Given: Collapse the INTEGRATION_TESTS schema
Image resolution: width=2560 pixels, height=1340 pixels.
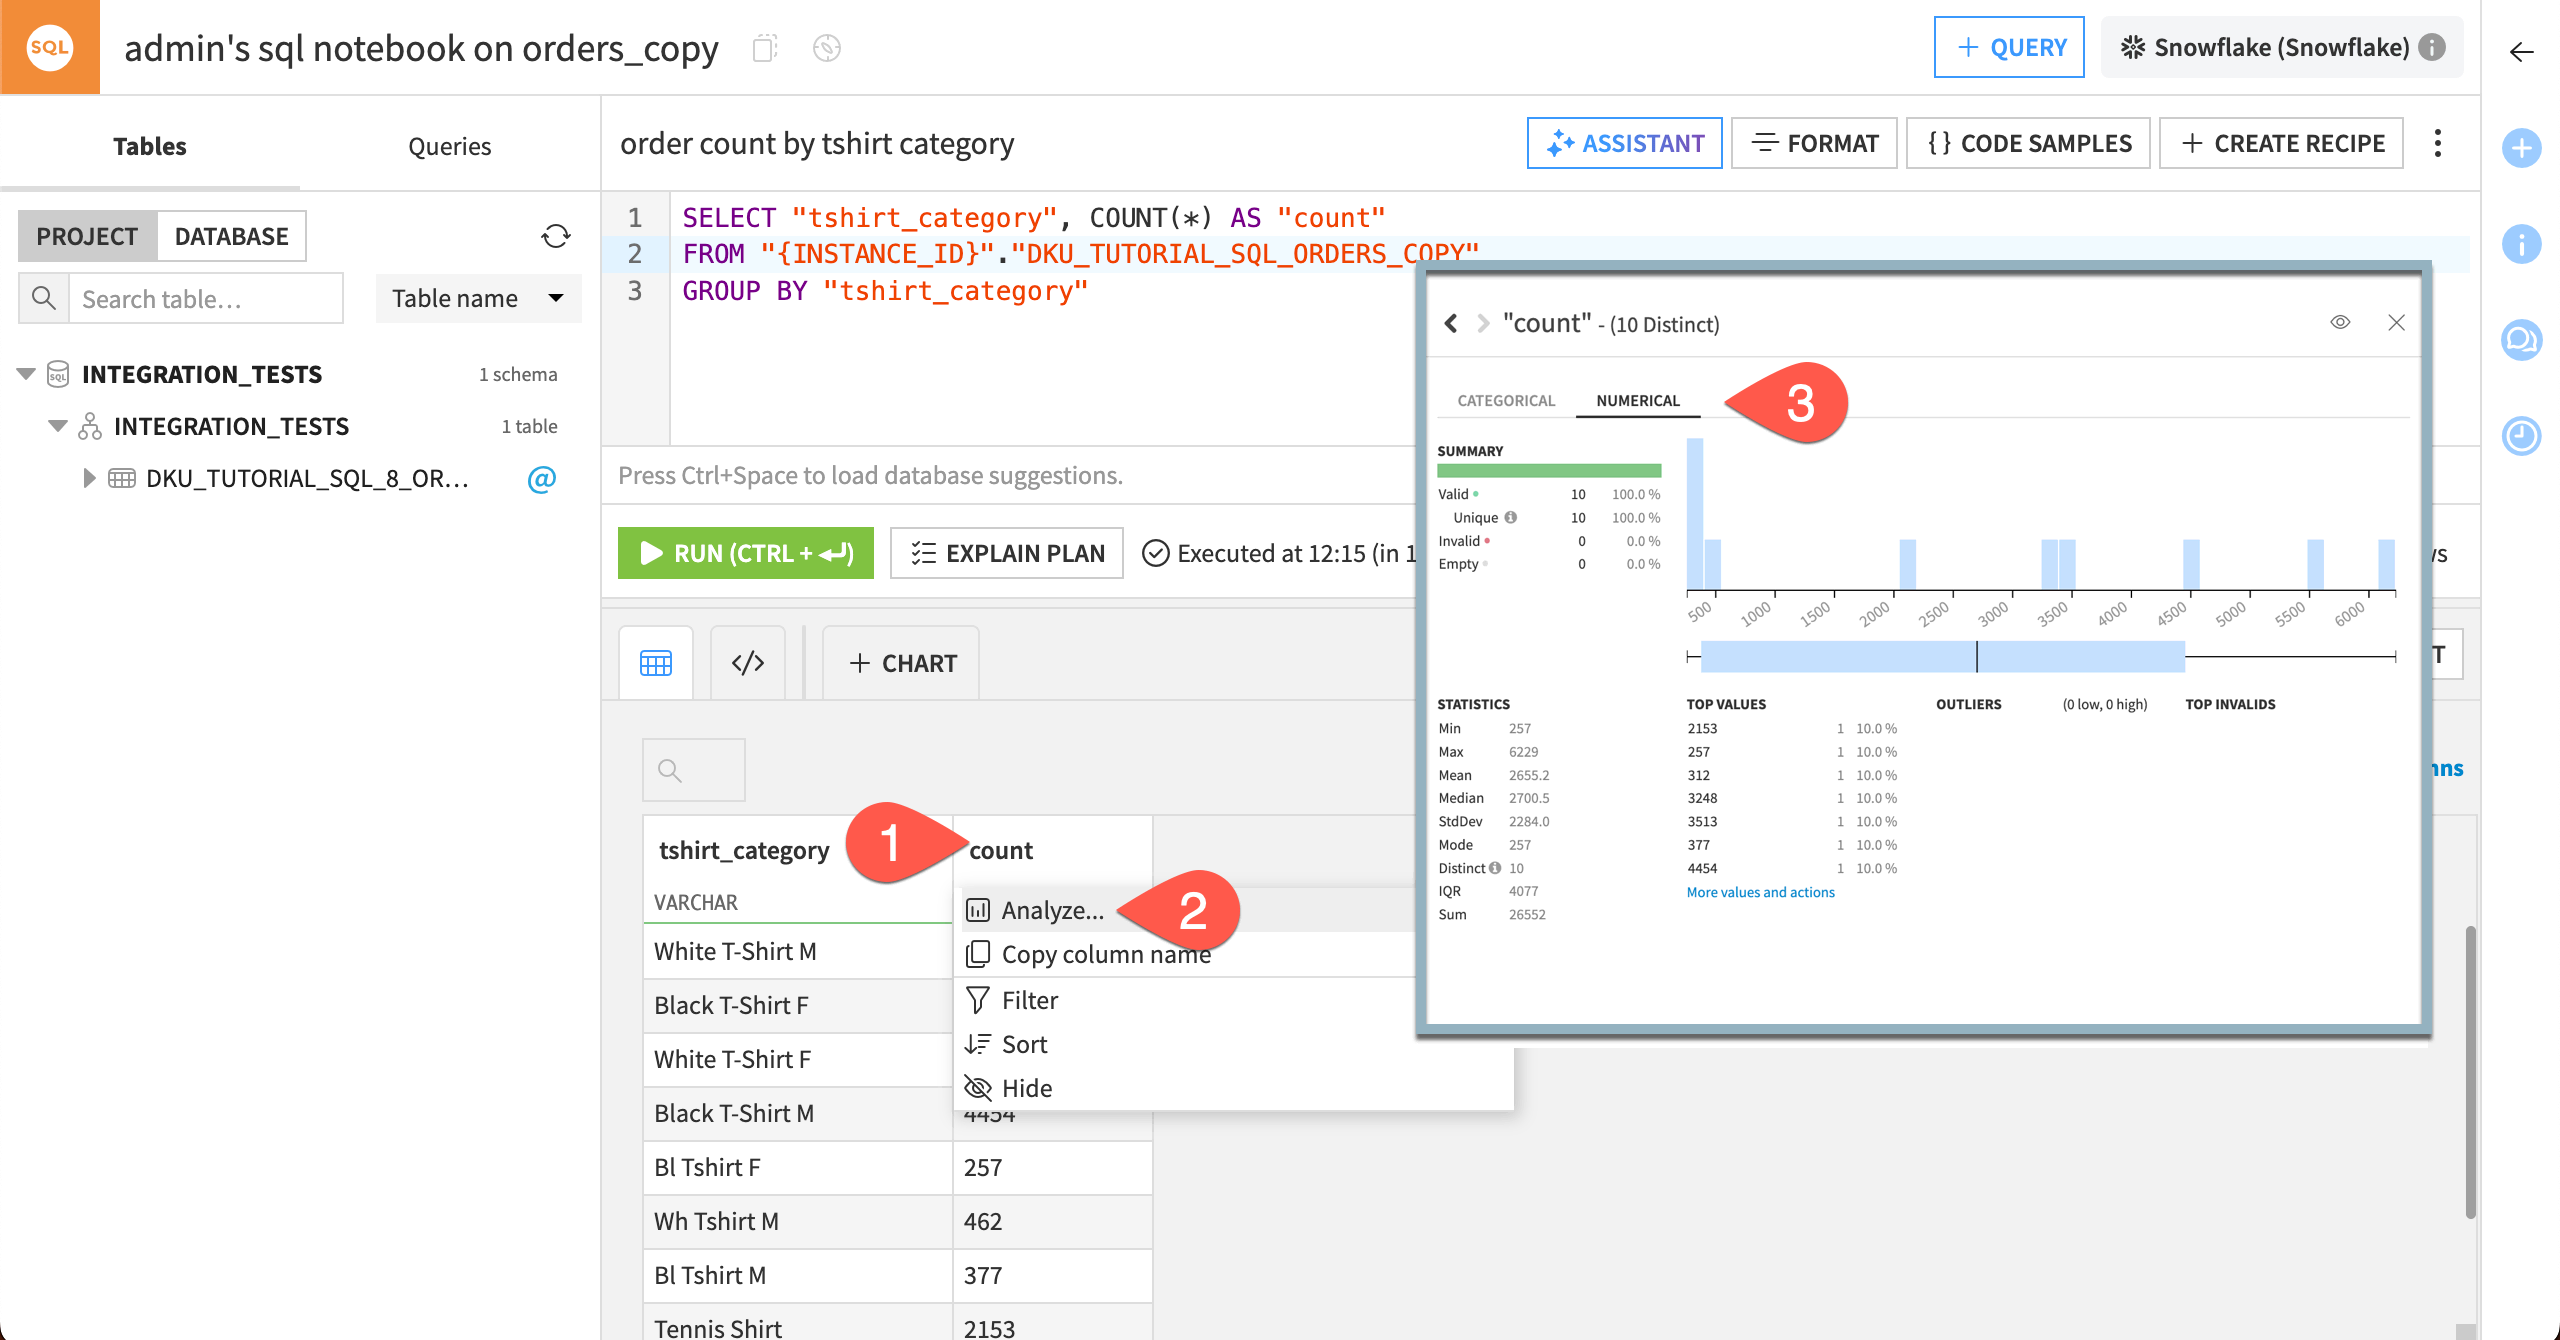Looking at the screenshot, I should 57,425.
